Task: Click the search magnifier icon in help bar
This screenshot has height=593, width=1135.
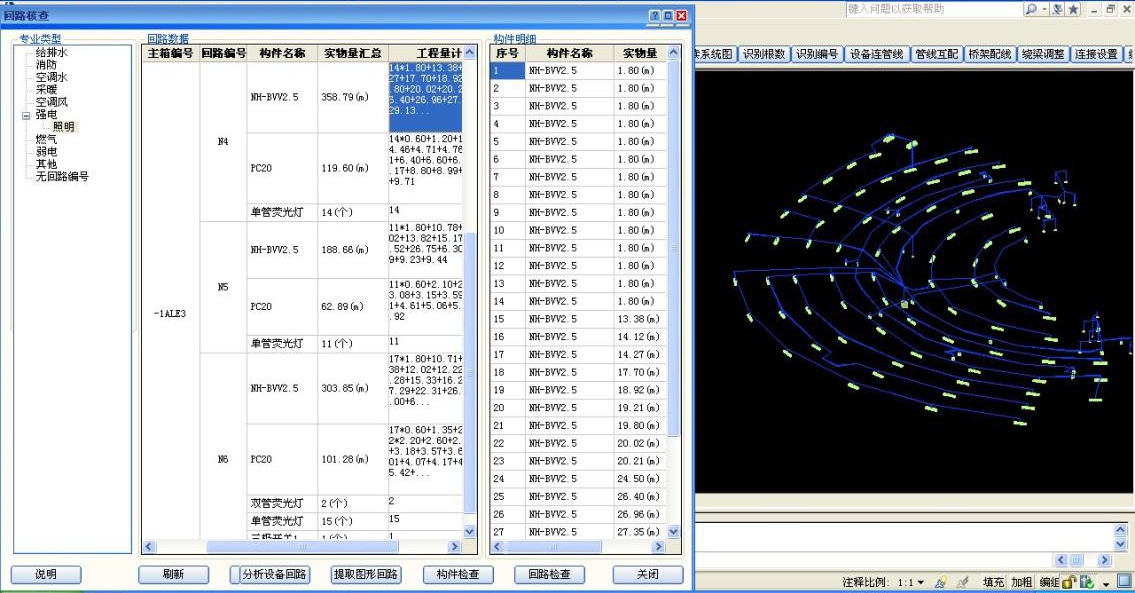Action: 1030,9
